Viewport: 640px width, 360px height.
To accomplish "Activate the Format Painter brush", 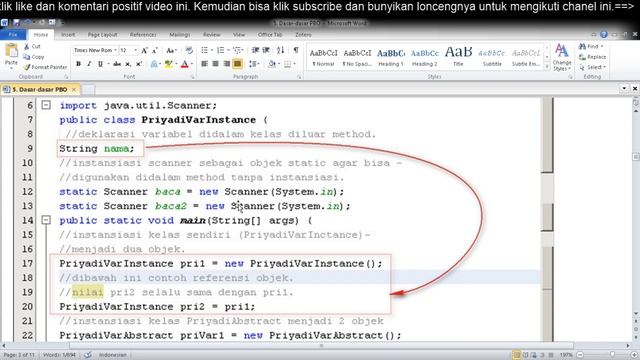I will pos(45,67).
